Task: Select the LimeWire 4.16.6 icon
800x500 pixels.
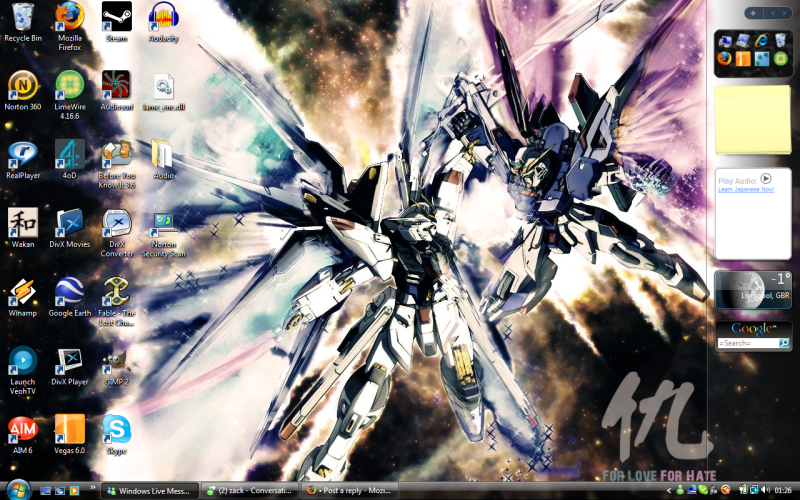Action: click(x=69, y=95)
